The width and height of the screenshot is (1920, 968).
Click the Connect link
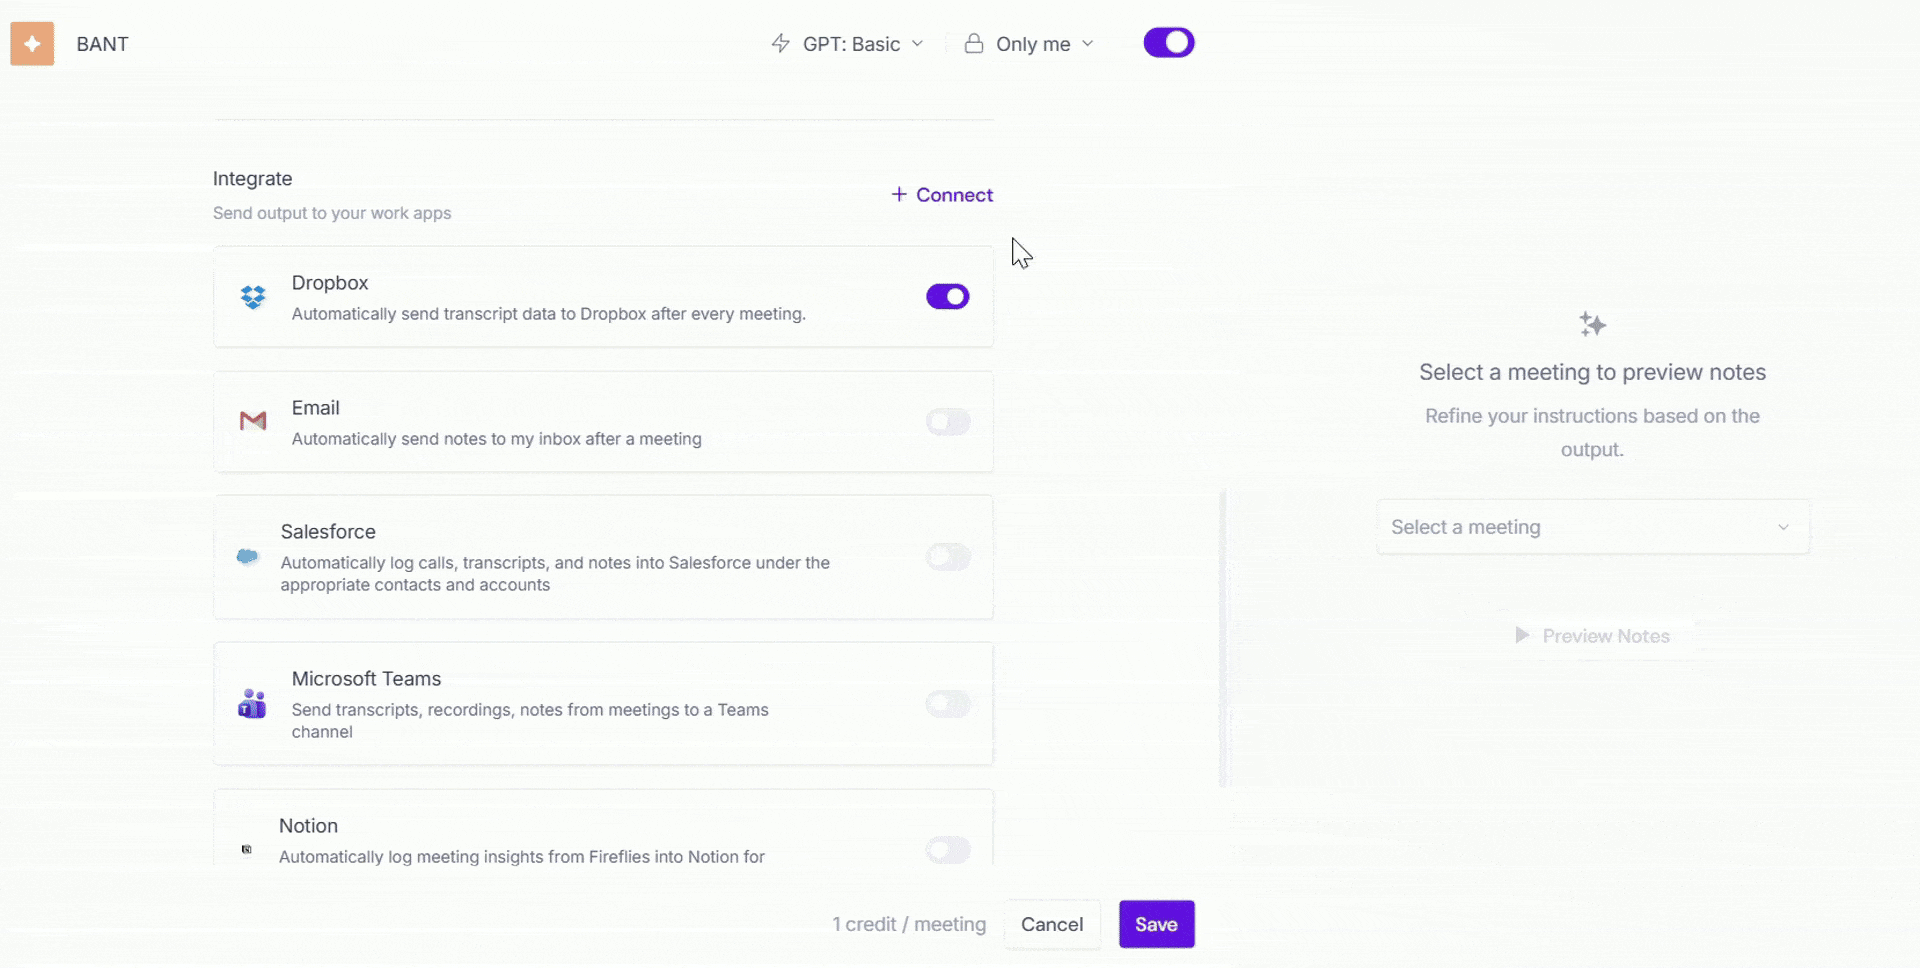pyautogui.click(x=942, y=195)
